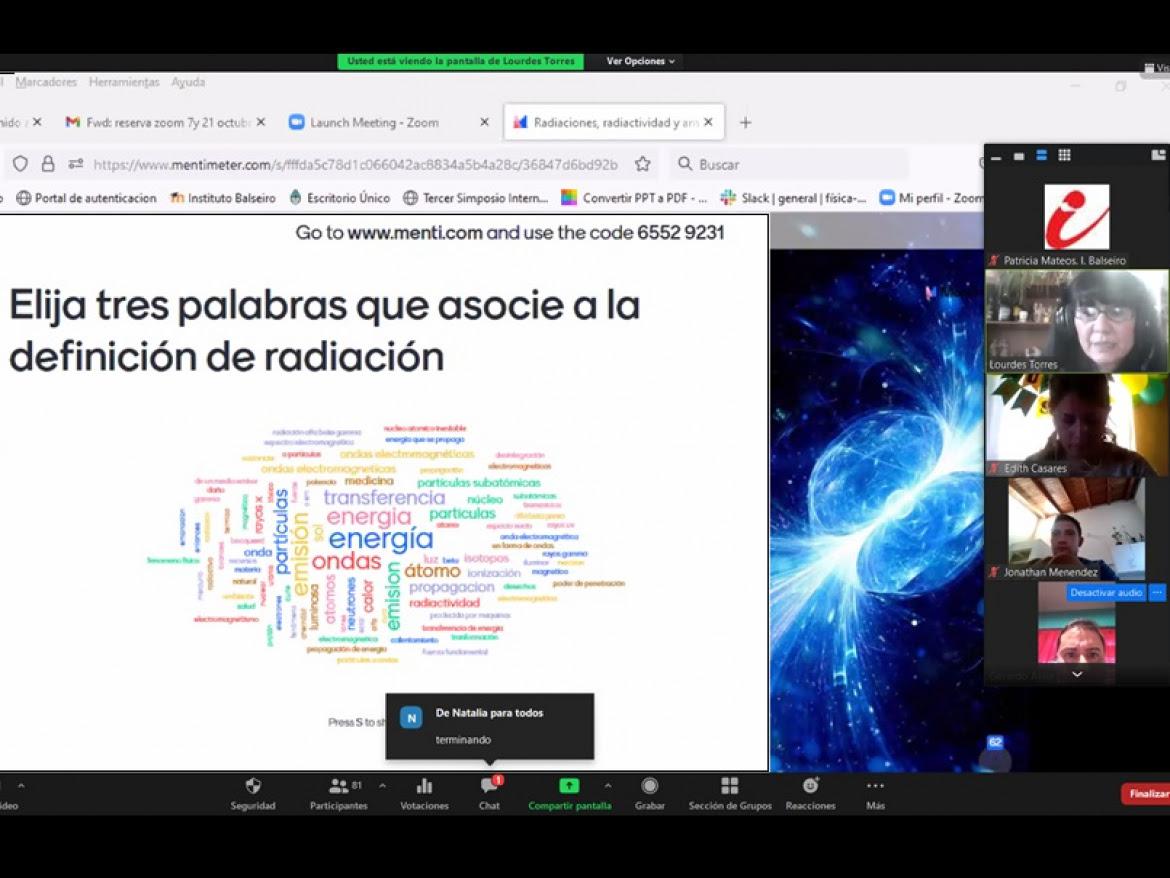Screen dimensions: 1170x878
Task: Expand sharing options next to Compartir pantalla
Action: [x=608, y=787]
